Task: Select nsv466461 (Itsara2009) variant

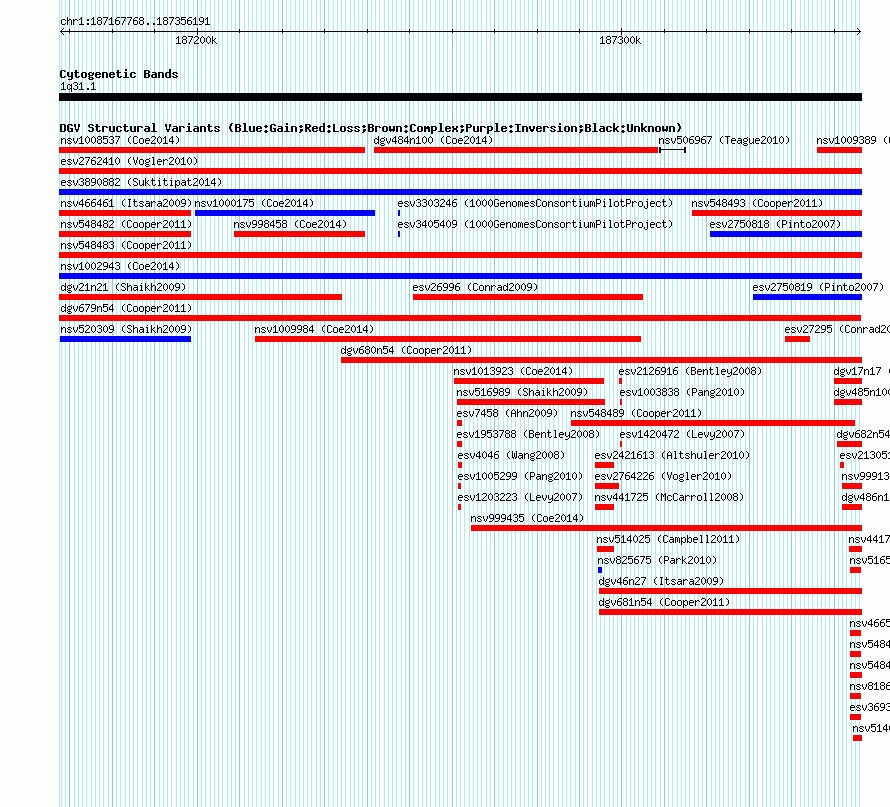Action: pos(126,203)
